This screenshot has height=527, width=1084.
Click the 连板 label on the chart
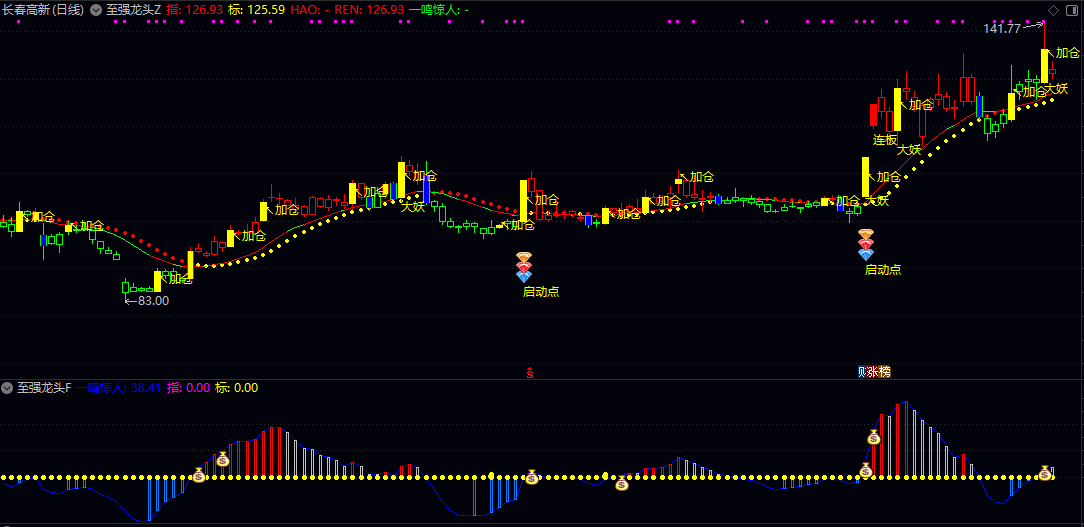884,140
